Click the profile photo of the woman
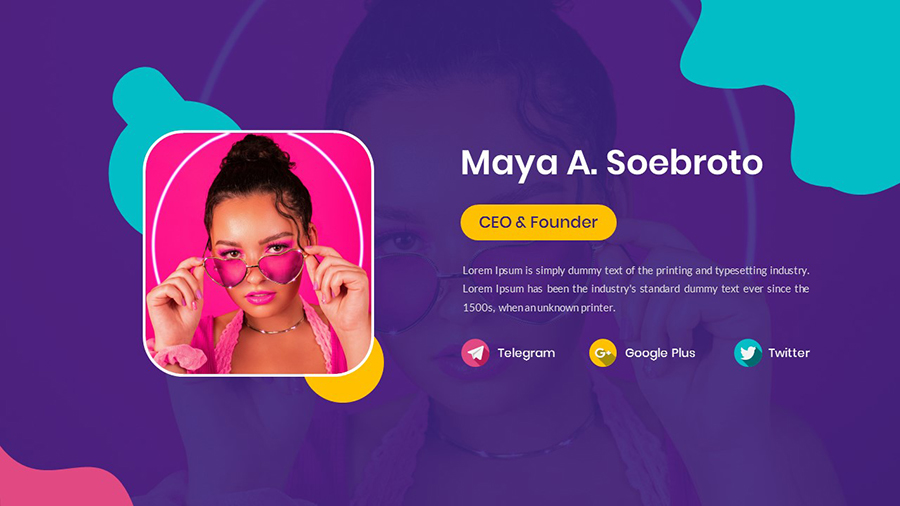Image resolution: width=900 pixels, height=506 pixels. (258, 253)
